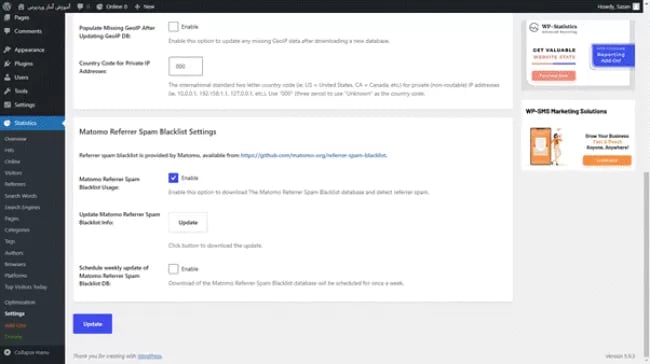Open the Search Words submenu item

click(x=21, y=196)
